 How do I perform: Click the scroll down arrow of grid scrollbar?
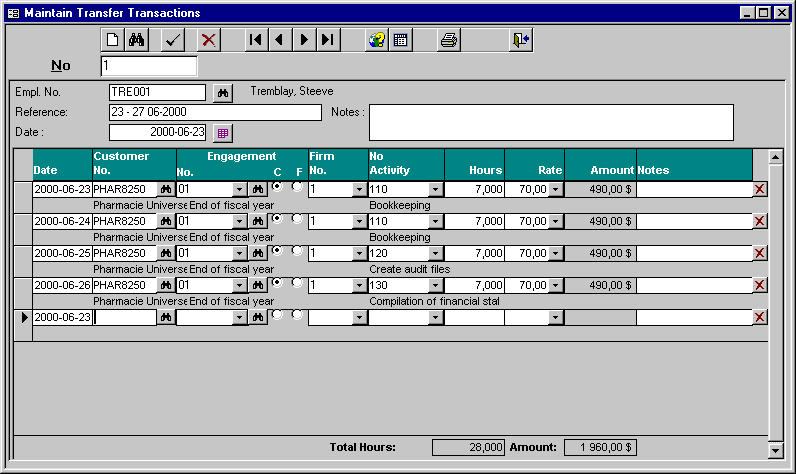[x=774, y=451]
